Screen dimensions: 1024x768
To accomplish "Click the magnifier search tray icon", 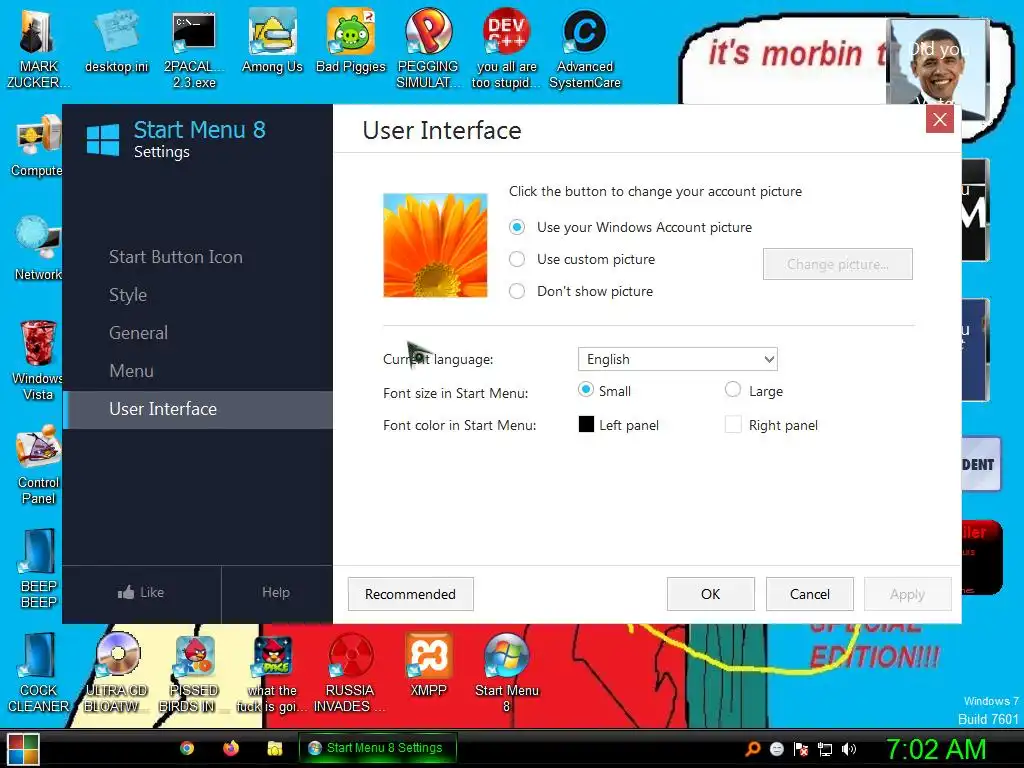I will point(752,749).
